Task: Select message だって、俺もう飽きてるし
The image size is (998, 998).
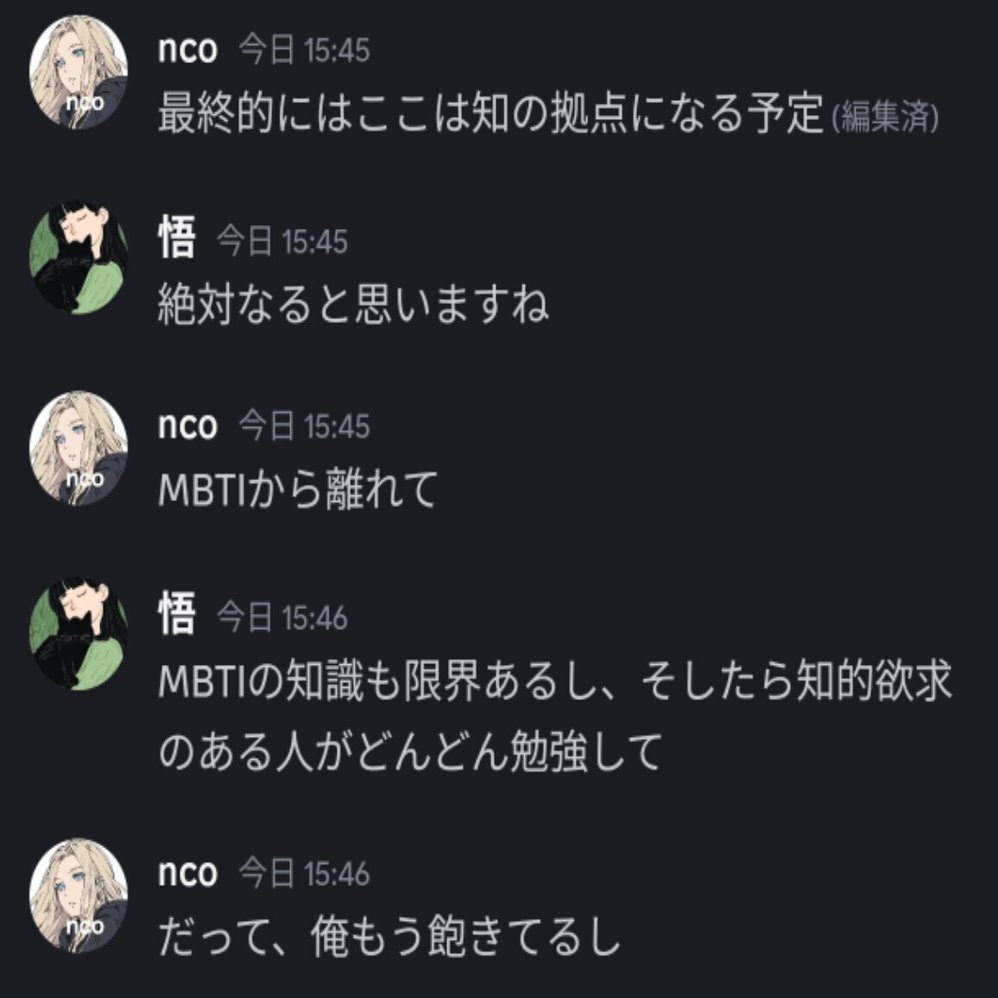Action: coord(389,936)
